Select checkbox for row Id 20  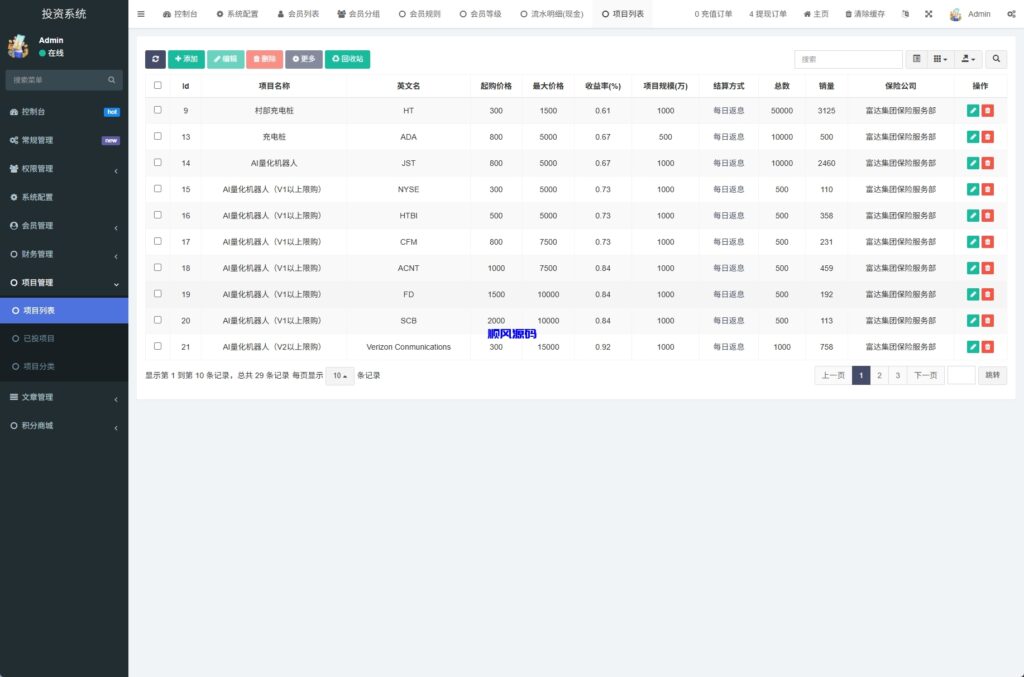tap(157, 319)
